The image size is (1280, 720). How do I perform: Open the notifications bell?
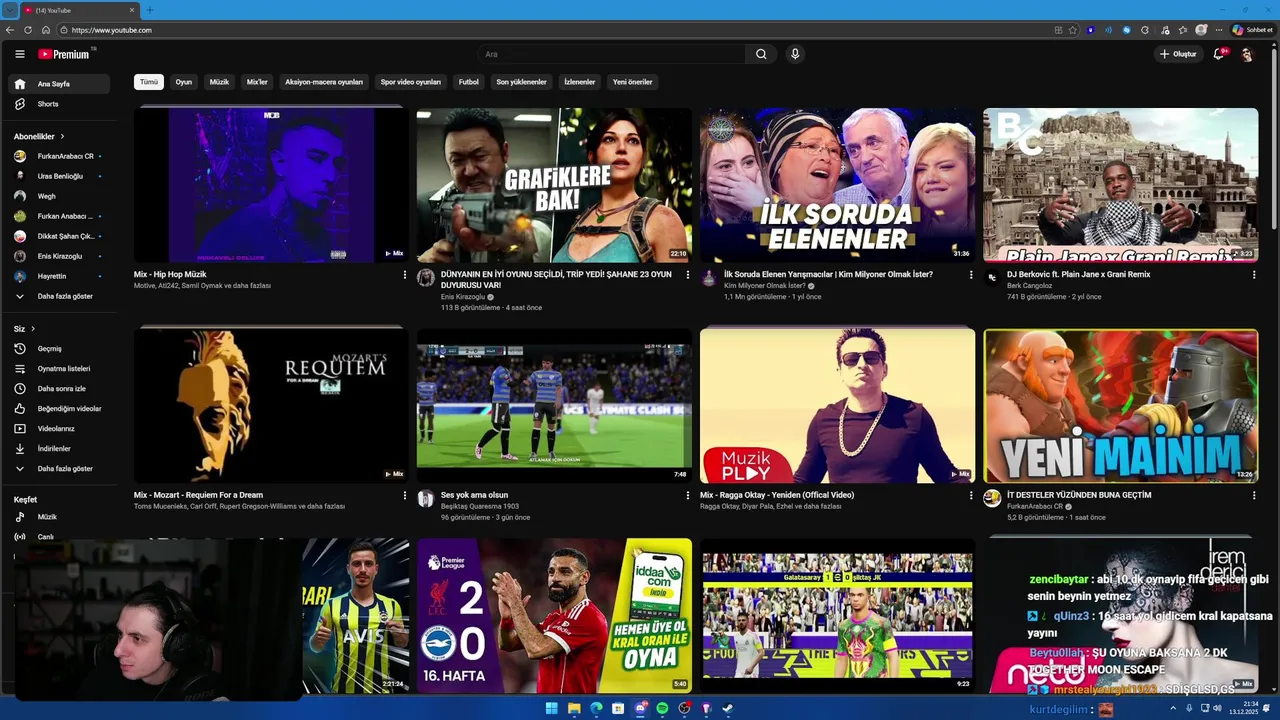coord(1219,54)
